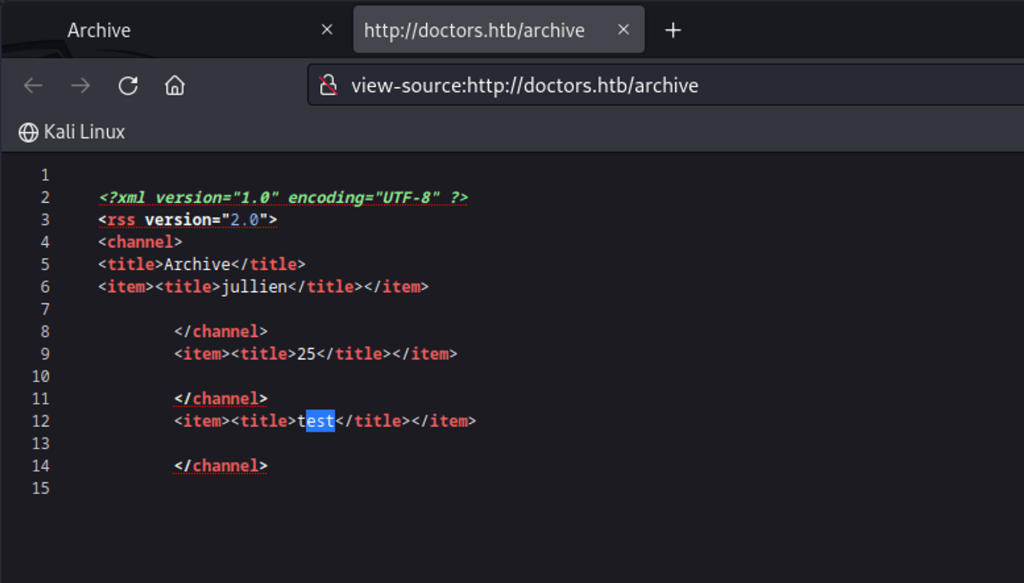
Task: Close the Archive tab
Action: [x=326, y=30]
